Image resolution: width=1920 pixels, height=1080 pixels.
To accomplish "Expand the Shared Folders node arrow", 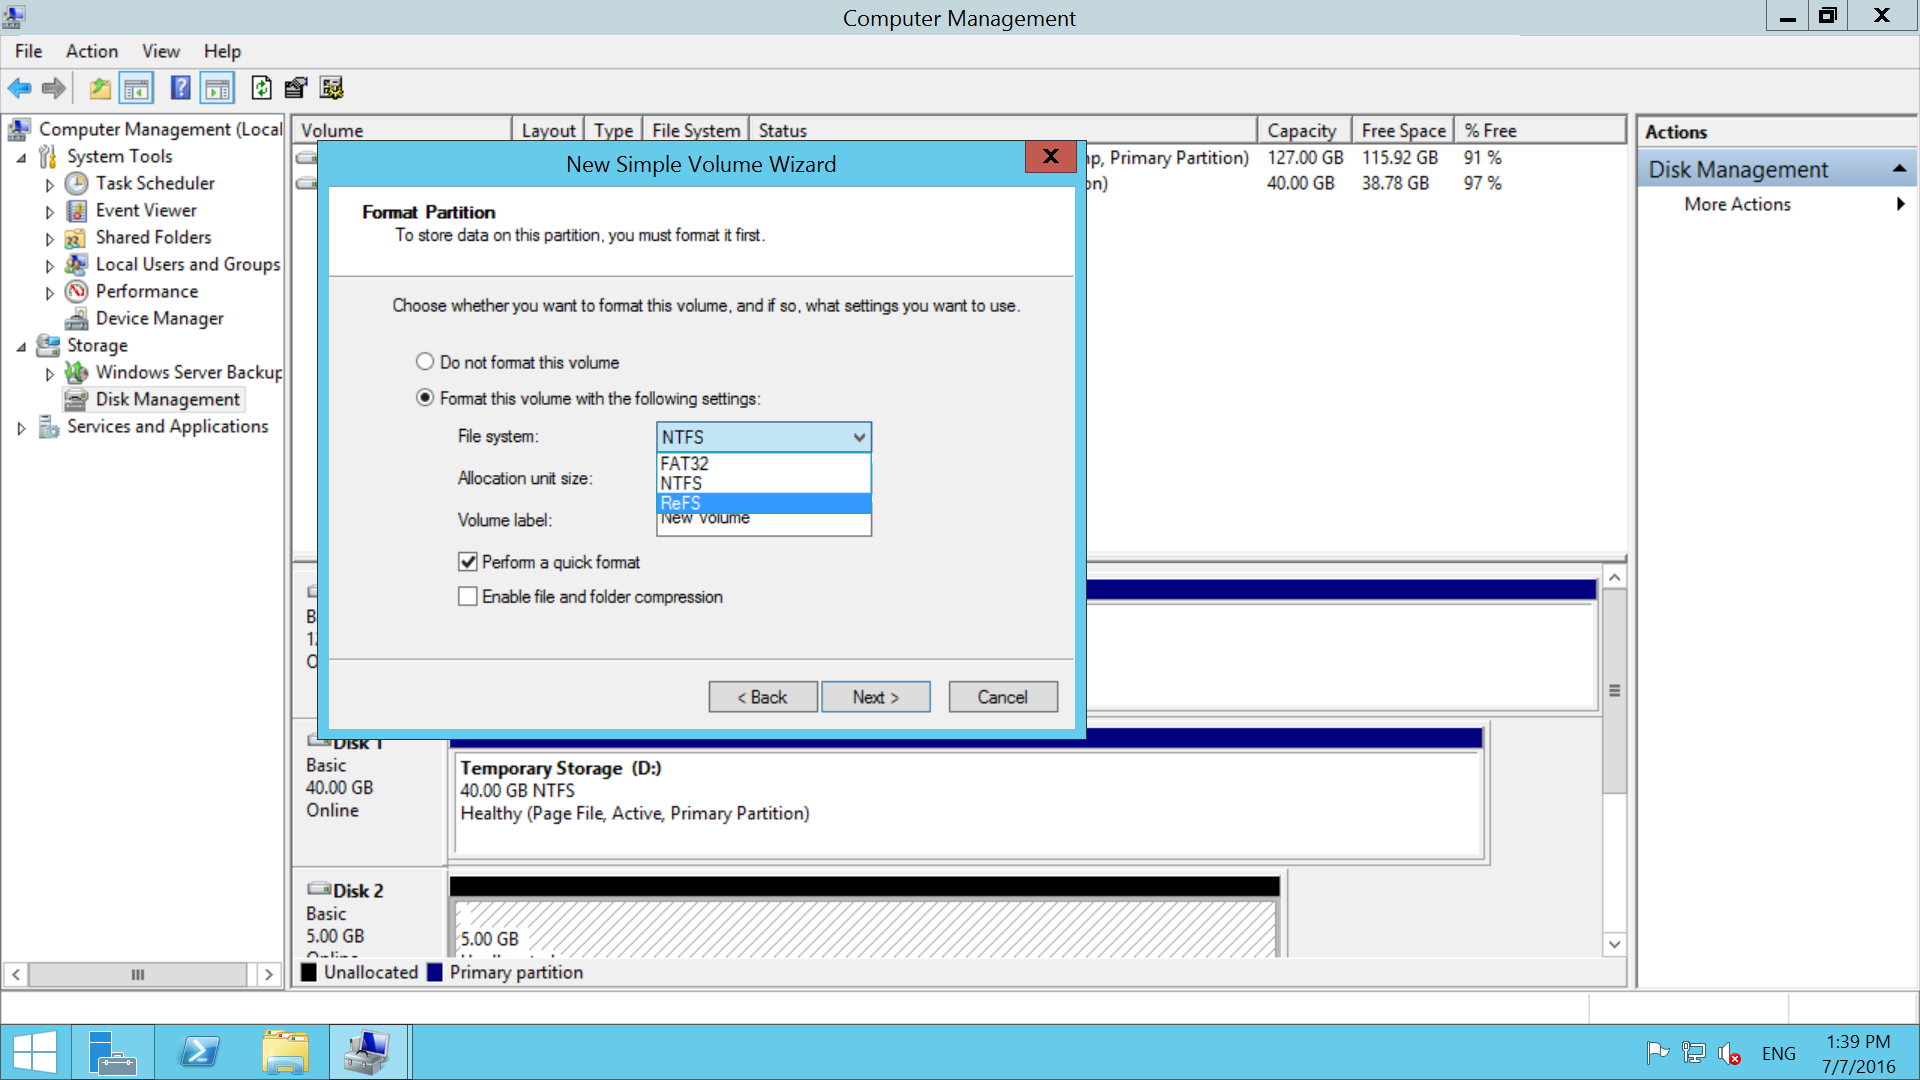I will (x=49, y=238).
